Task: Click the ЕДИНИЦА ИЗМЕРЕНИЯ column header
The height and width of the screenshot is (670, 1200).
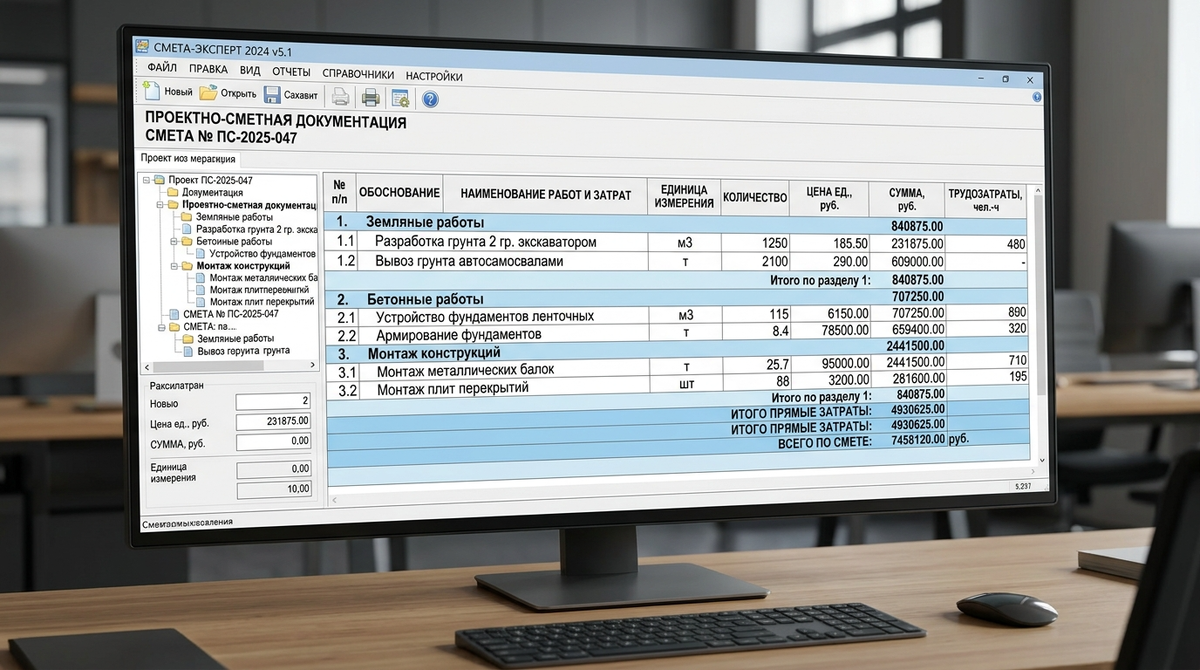Action: [683, 196]
